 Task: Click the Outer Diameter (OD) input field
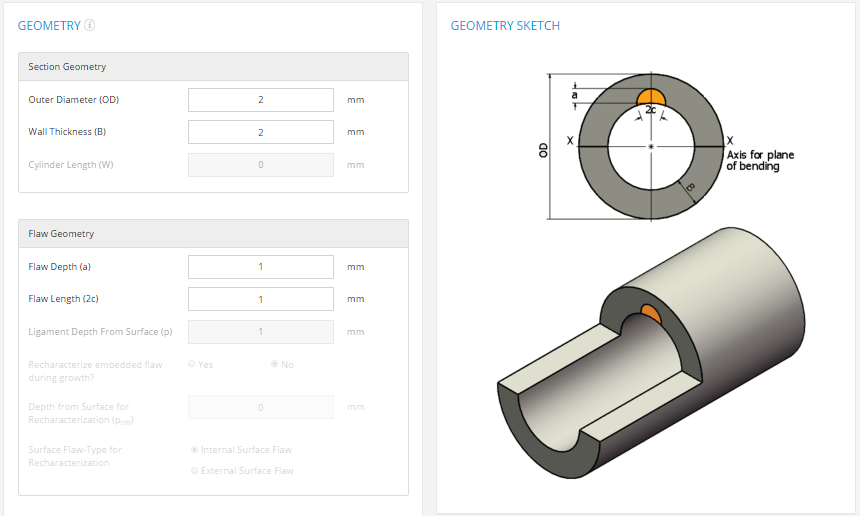tap(261, 100)
